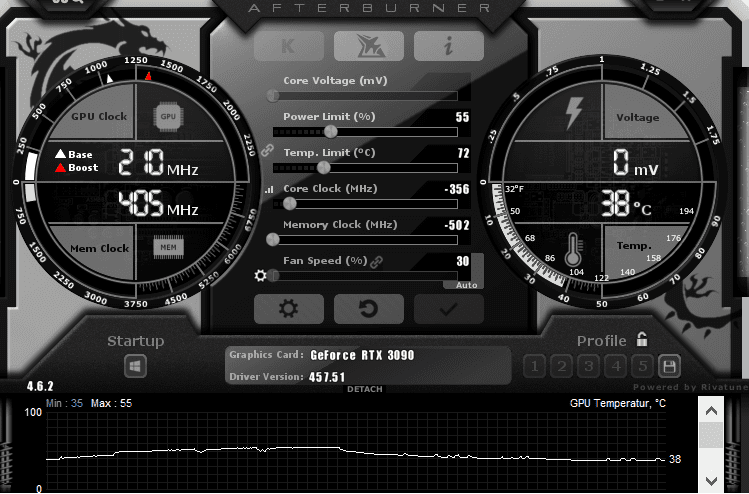Select profile slot 5

[x=642, y=366]
